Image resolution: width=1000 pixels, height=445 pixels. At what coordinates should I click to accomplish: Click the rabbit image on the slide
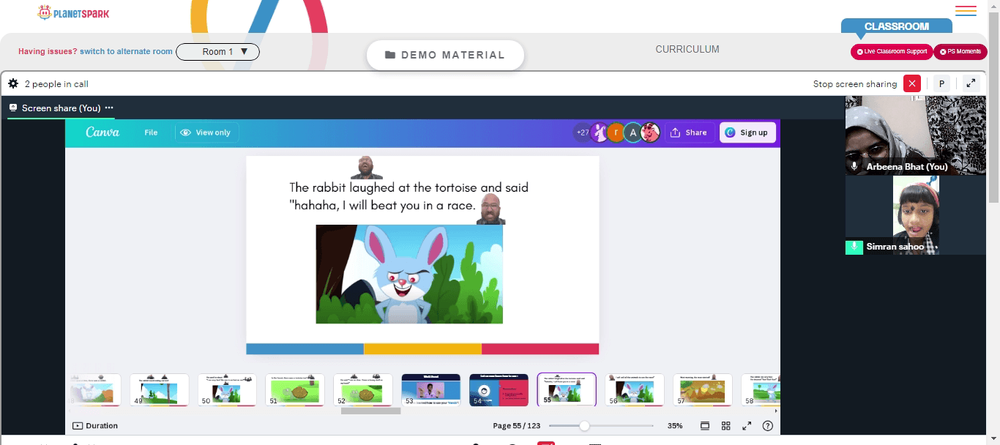pos(409,274)
